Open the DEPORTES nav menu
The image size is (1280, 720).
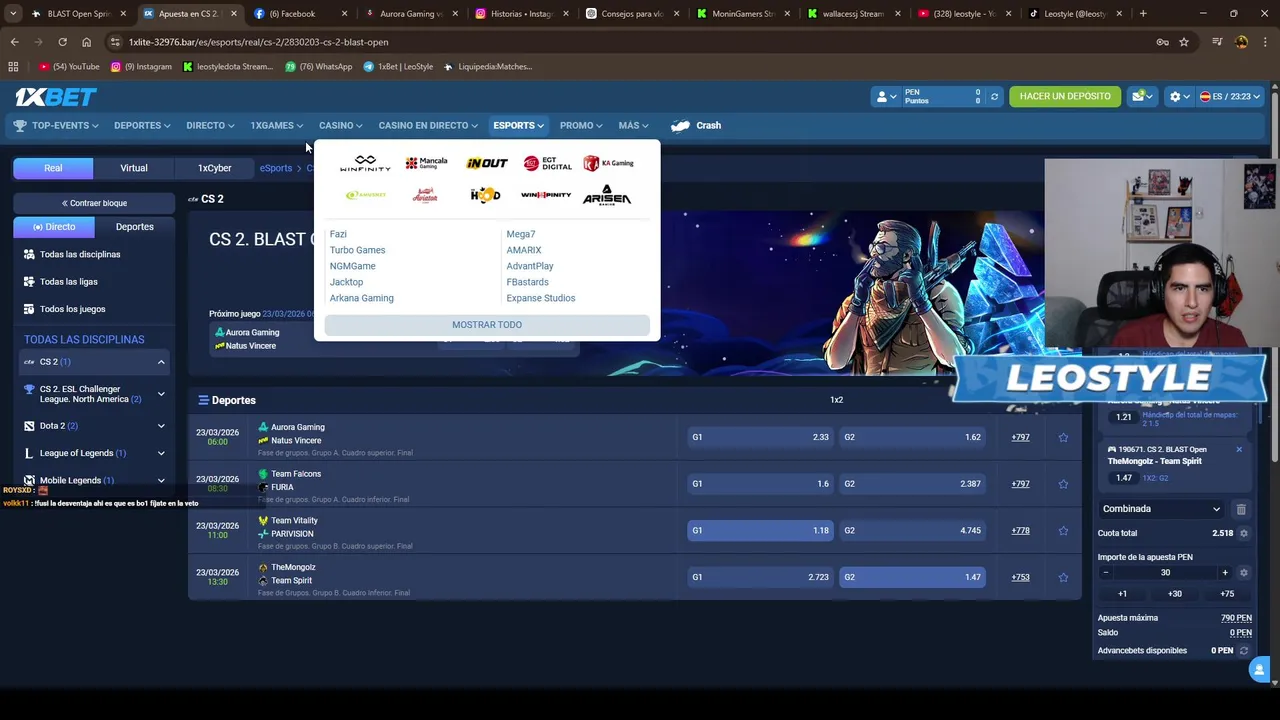click(x=142, y=126)
